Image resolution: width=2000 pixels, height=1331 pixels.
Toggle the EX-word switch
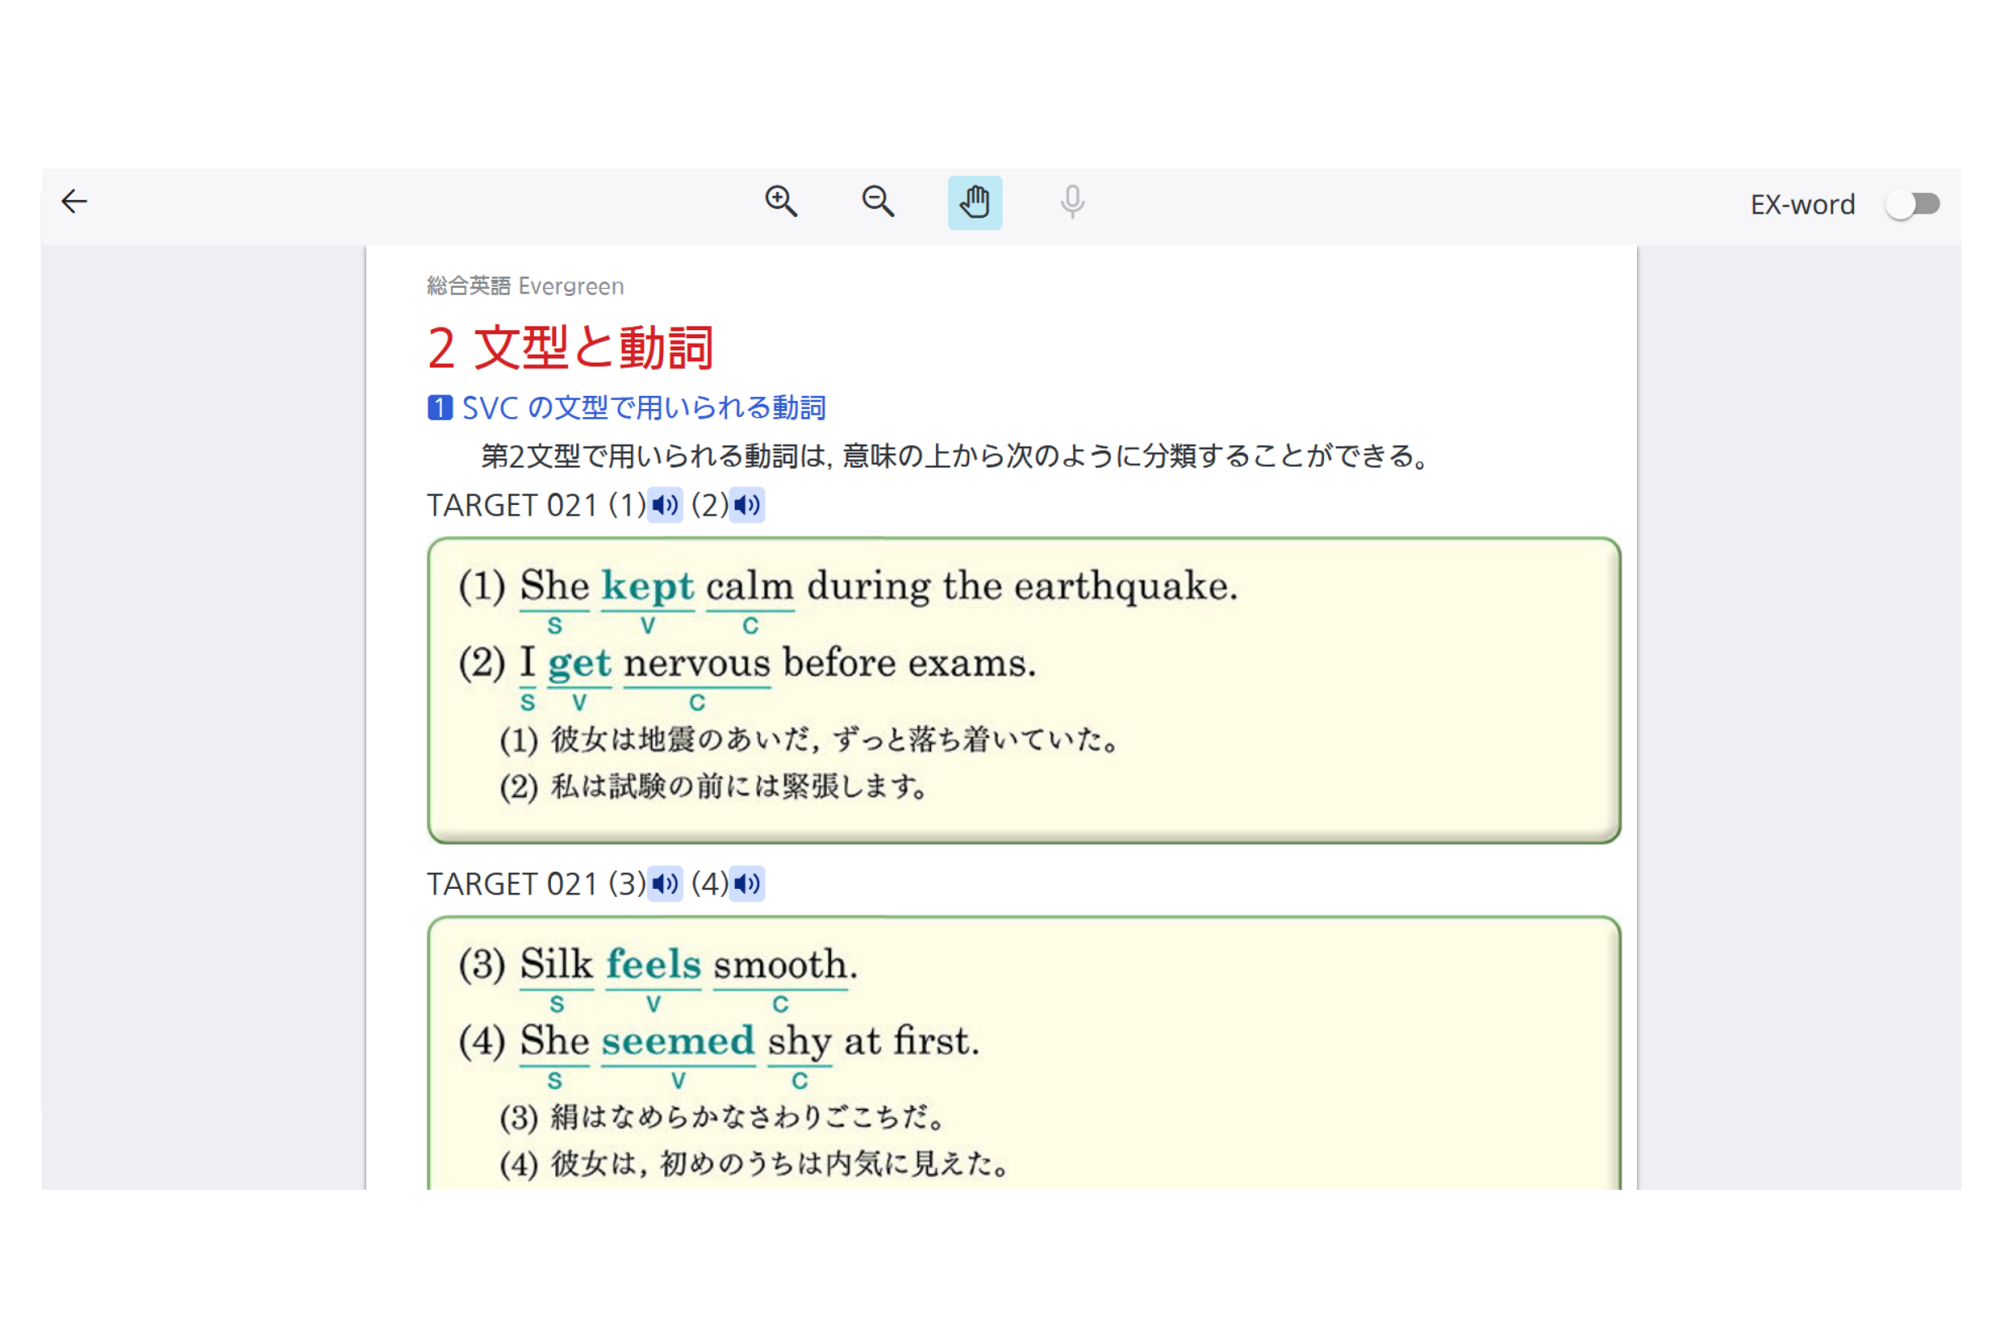click(1912, 205)
